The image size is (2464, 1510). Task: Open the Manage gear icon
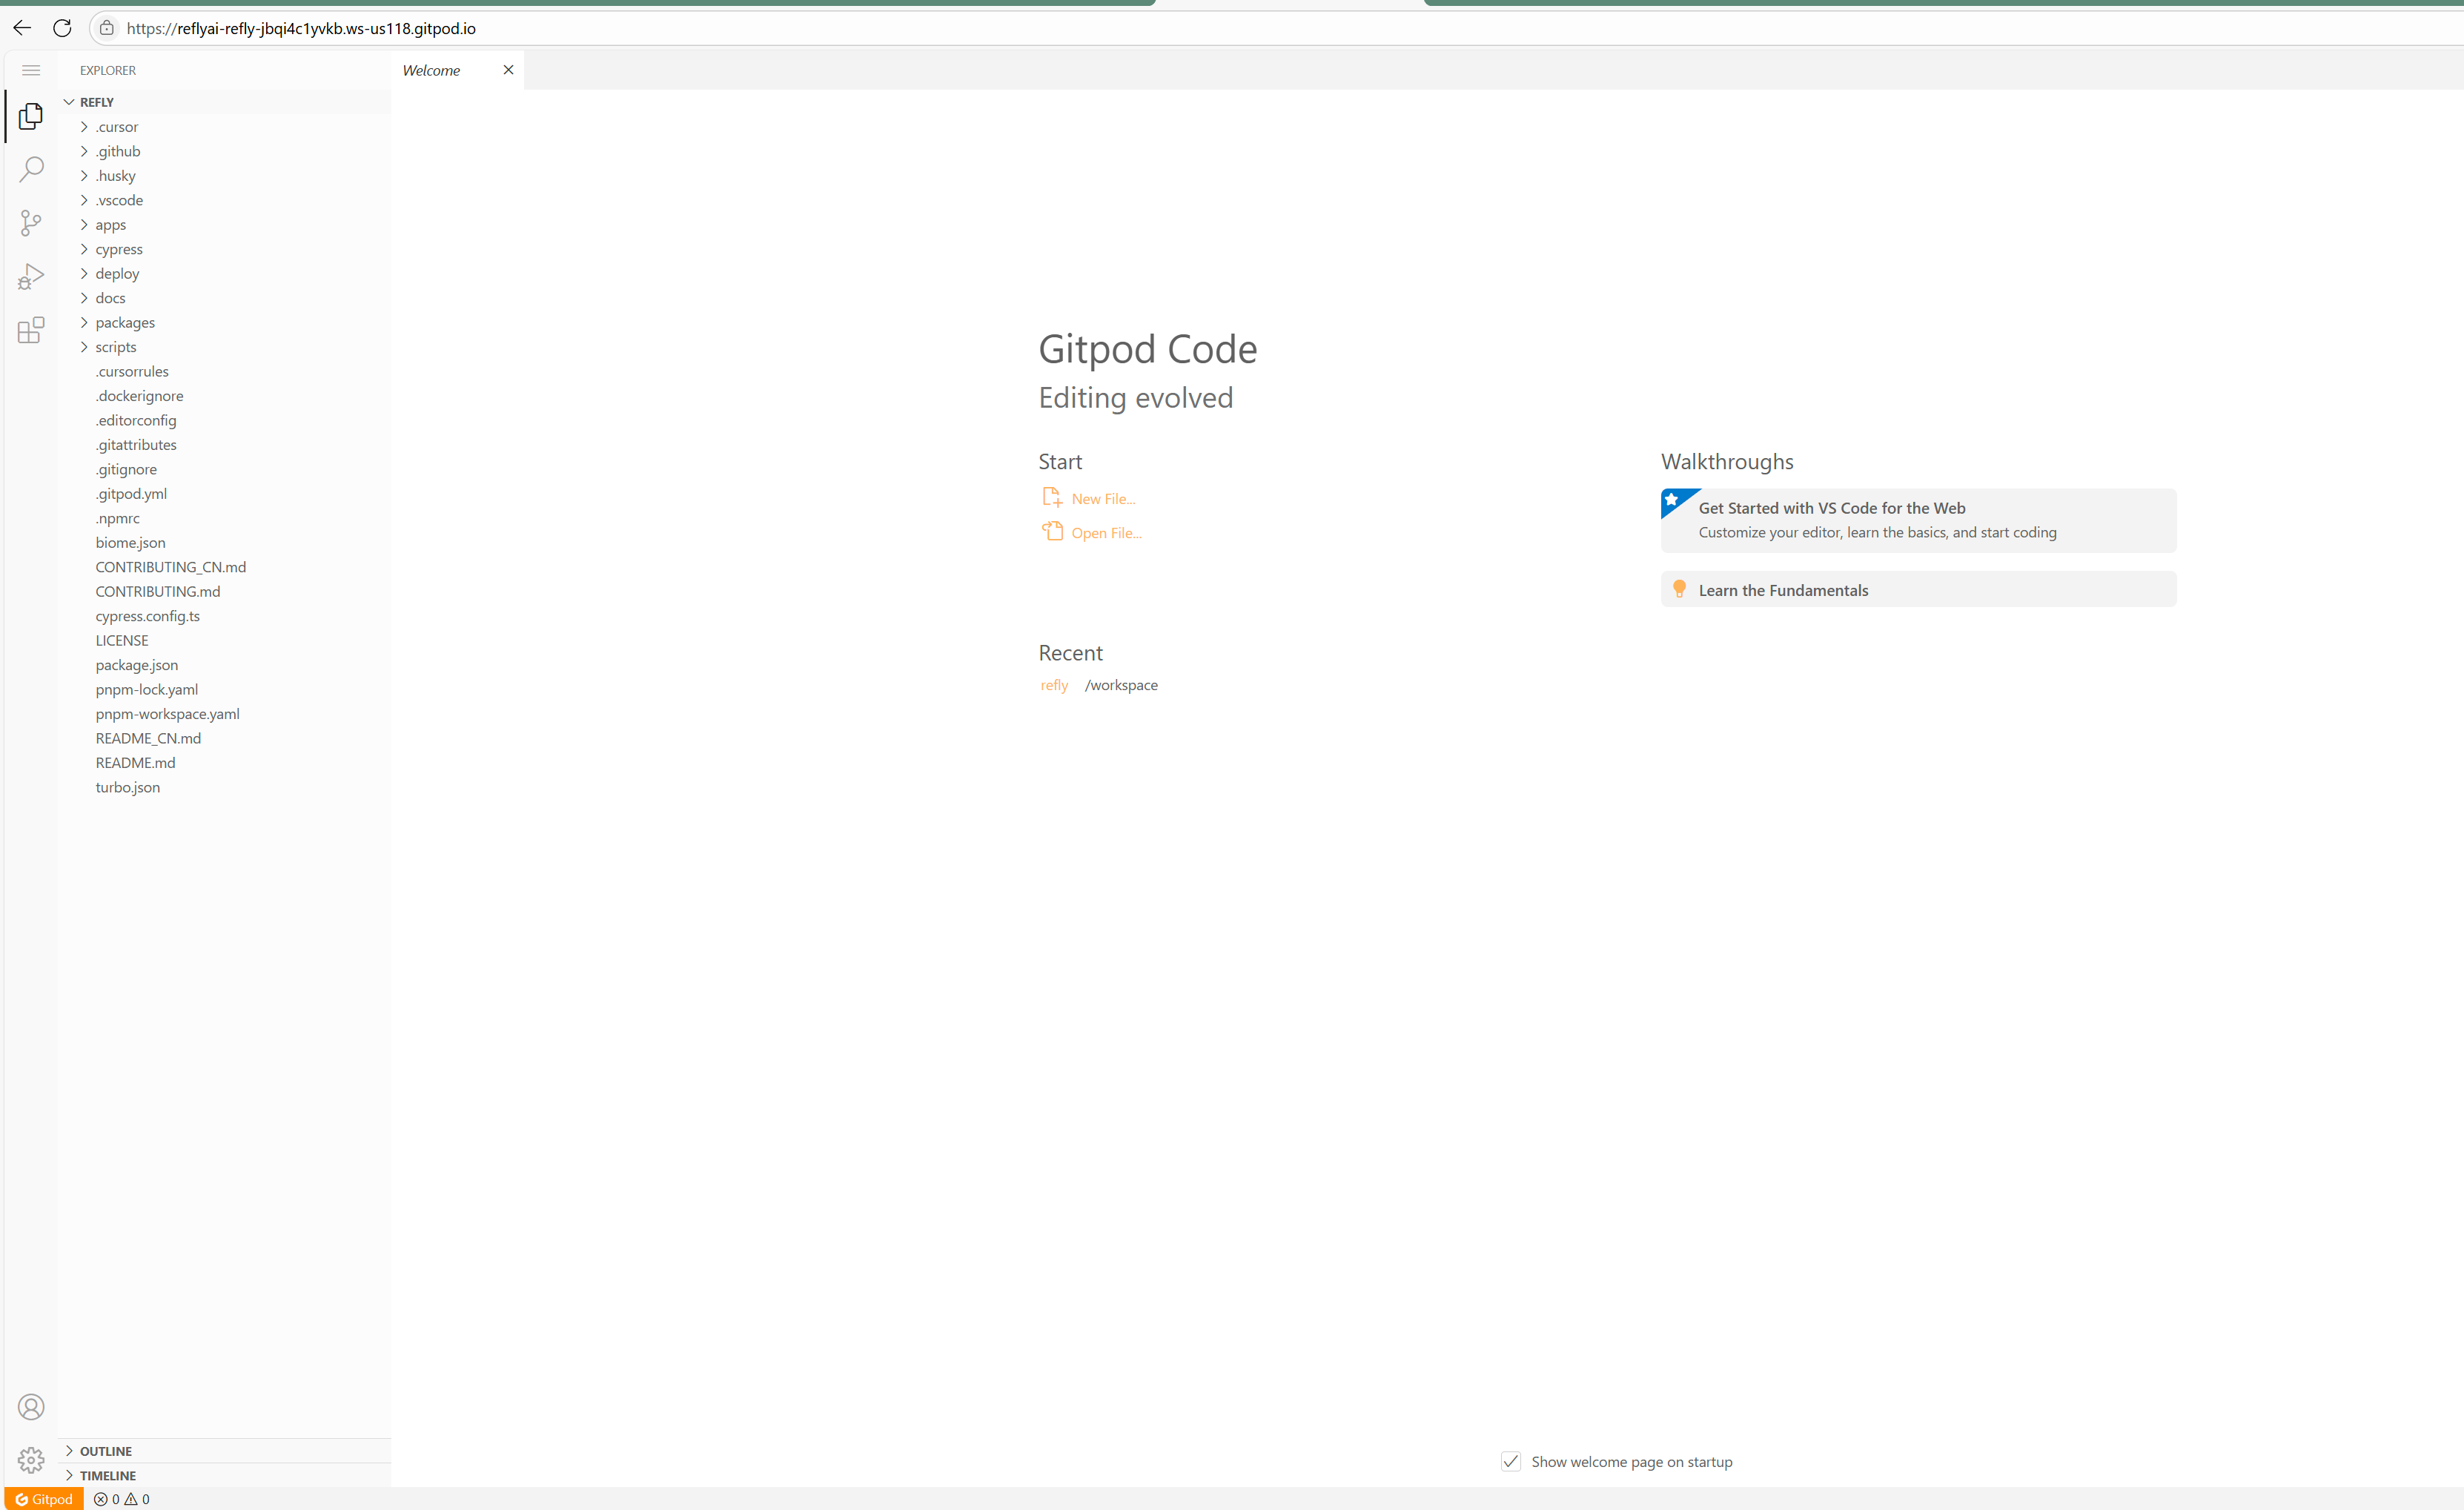(31, 1460)
